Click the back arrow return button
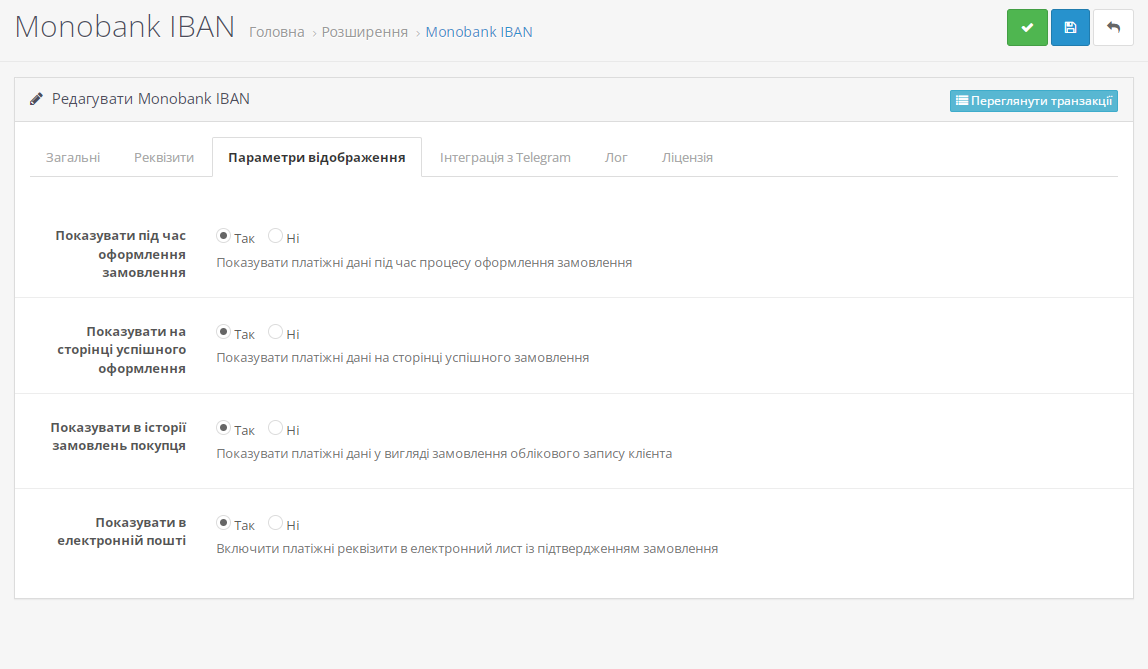 coord(1113,28)
